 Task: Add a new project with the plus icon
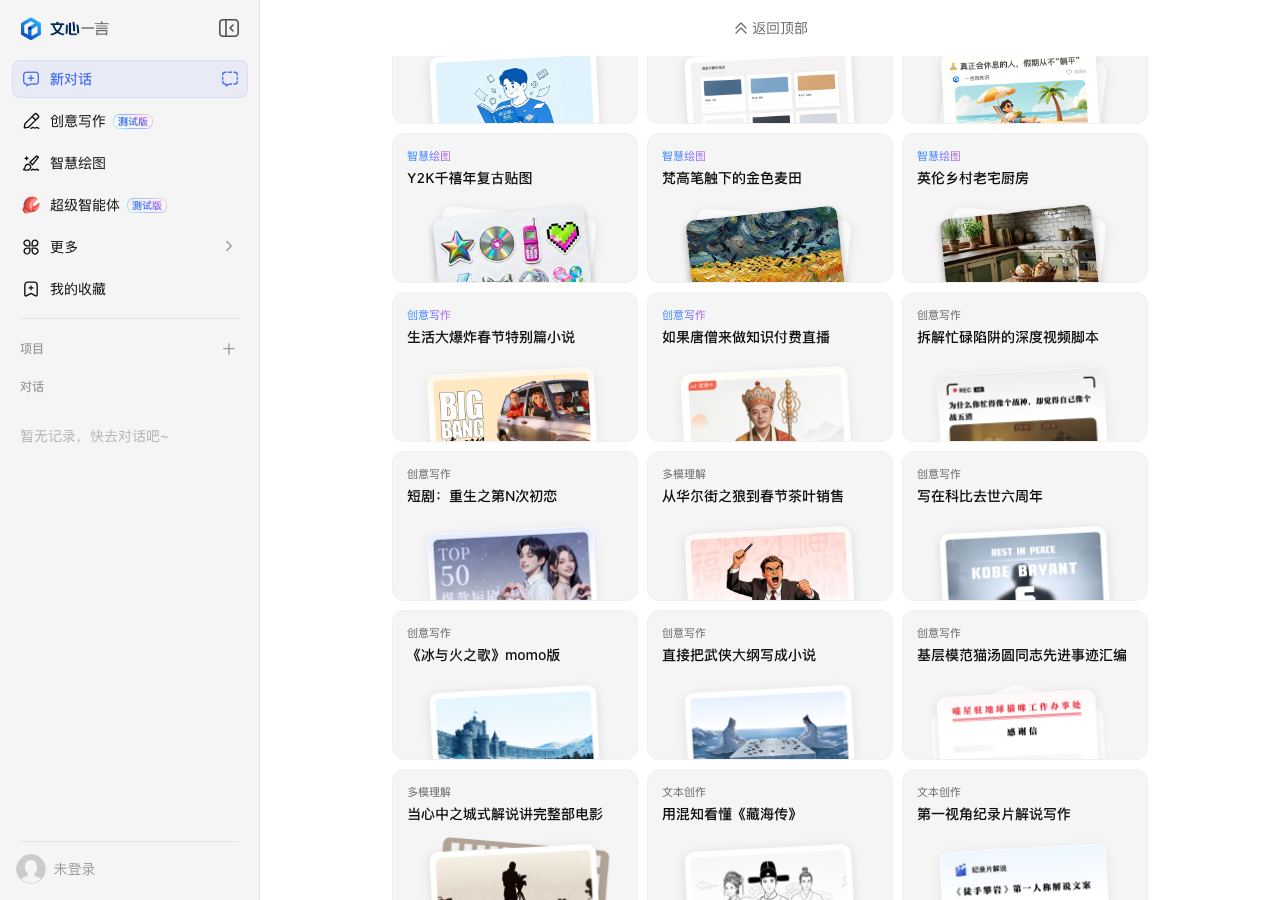[x=229, y=349]
